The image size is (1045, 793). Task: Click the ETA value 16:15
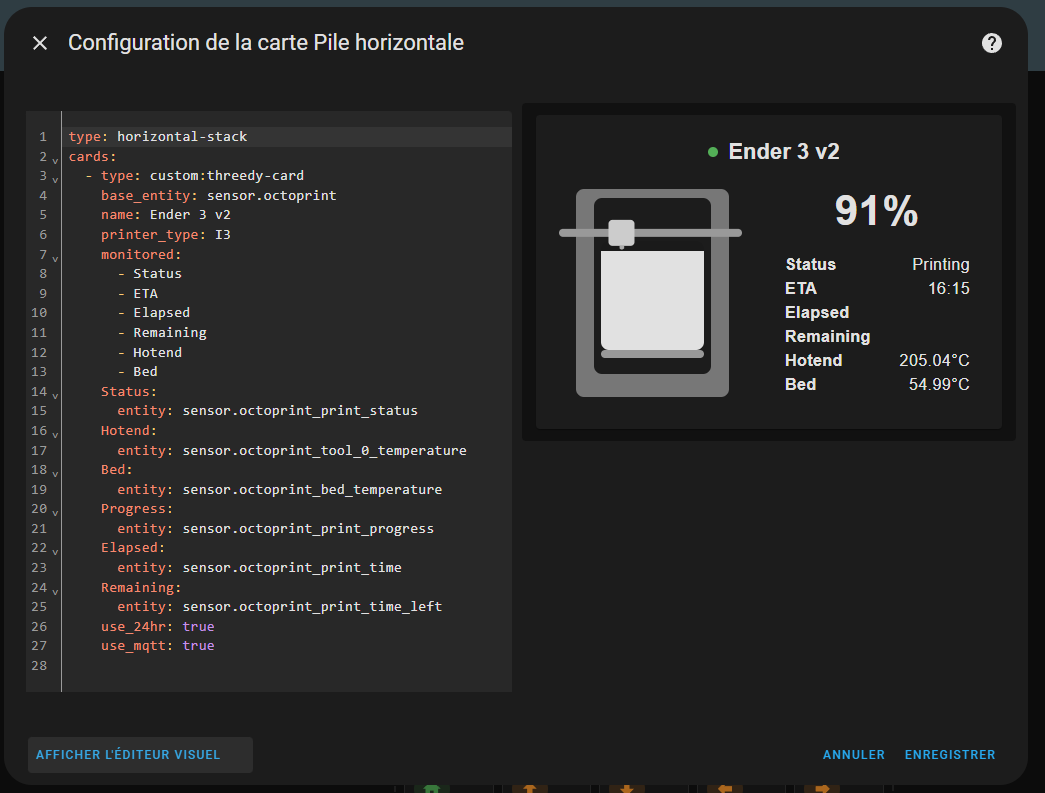click(x=949, y=289)
